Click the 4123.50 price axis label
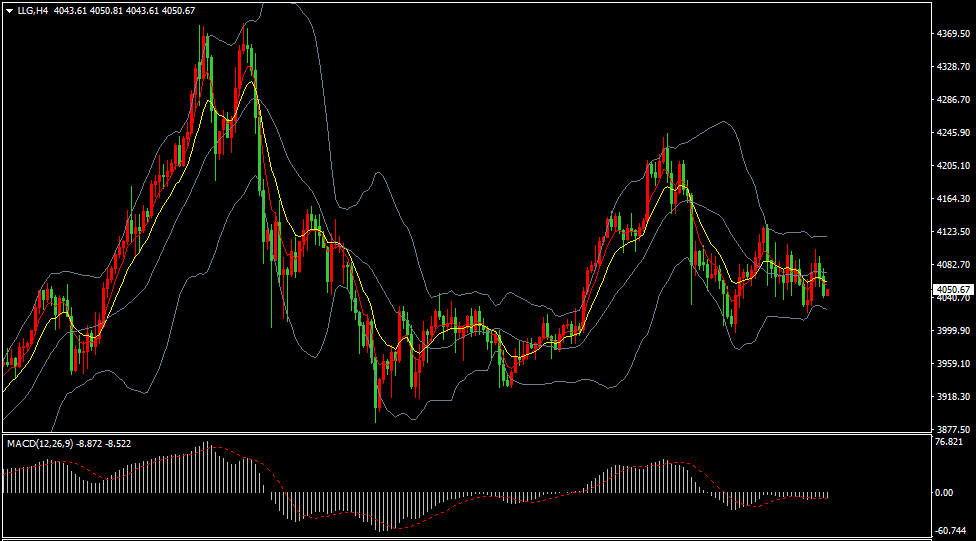Image resolution: width=976 pixels, height=541 pixels. (x=953, y=232)
